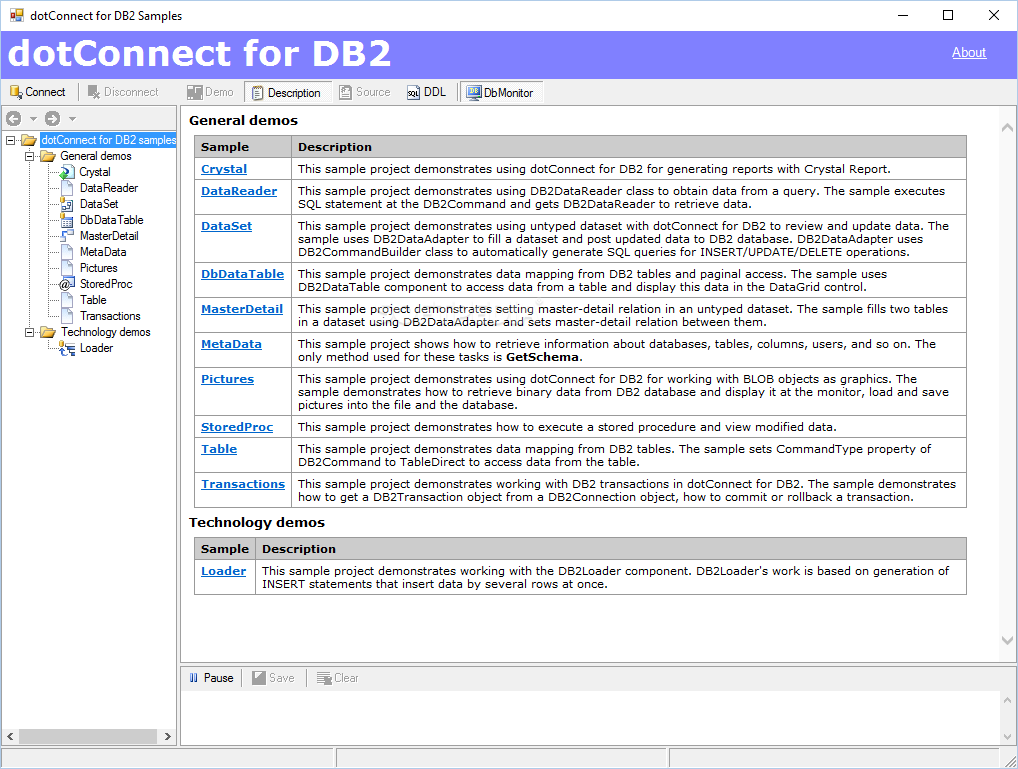Click monitor log pane scroll down arrow
This screenshot has height=769, width=1018.
pyautogui.click(x=1007, y=737)
